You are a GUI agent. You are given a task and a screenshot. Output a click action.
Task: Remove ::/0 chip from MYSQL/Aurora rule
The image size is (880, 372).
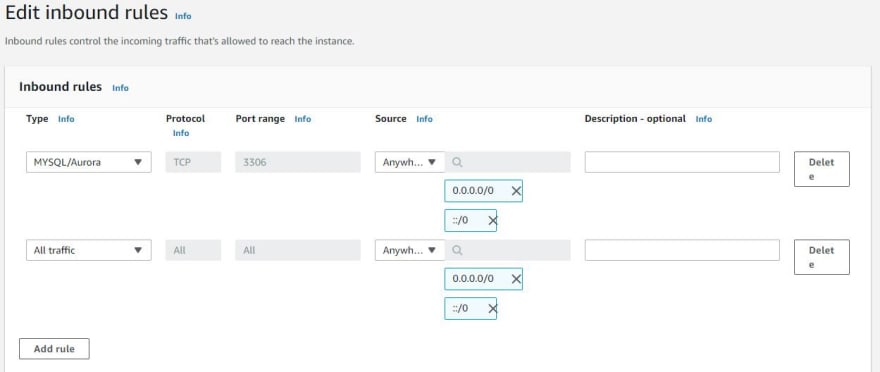coord(492,221)
